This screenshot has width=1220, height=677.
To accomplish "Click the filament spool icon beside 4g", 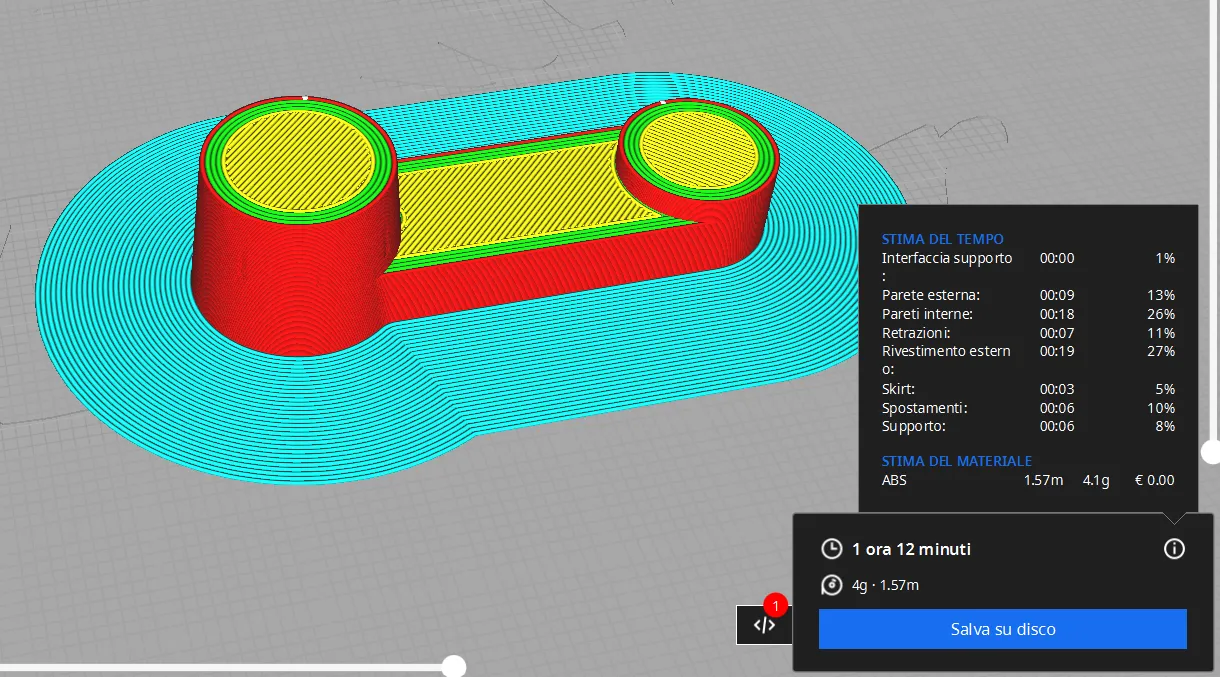I will pos(831,585).
